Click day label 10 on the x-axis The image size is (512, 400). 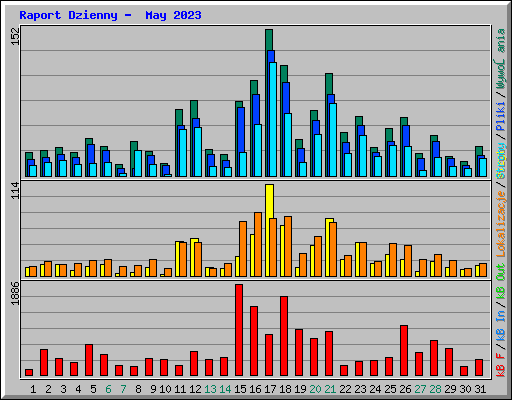(165, 389)
